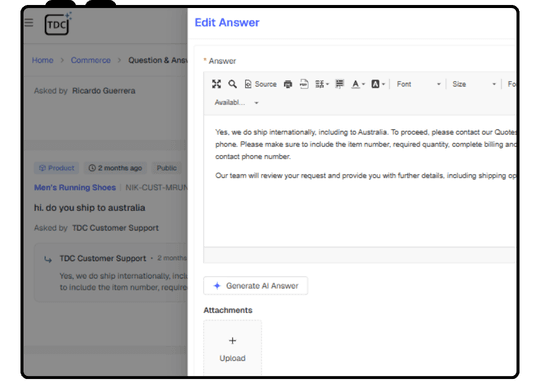Image resolution: width=540 pixels, height=384 pixels.
Task: Click the 'Our team will review' paragraph
Action: 365,176
